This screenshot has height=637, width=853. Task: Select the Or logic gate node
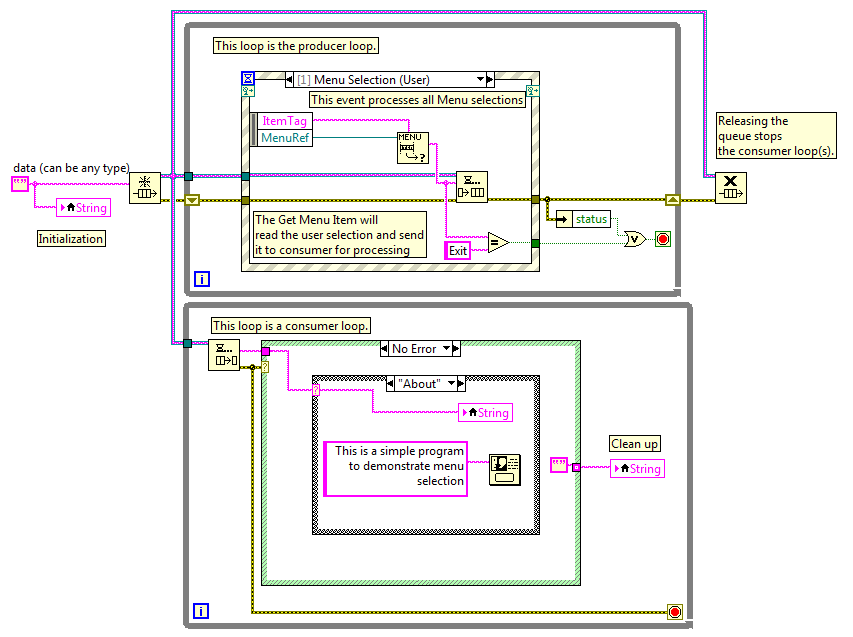[635, 239]
